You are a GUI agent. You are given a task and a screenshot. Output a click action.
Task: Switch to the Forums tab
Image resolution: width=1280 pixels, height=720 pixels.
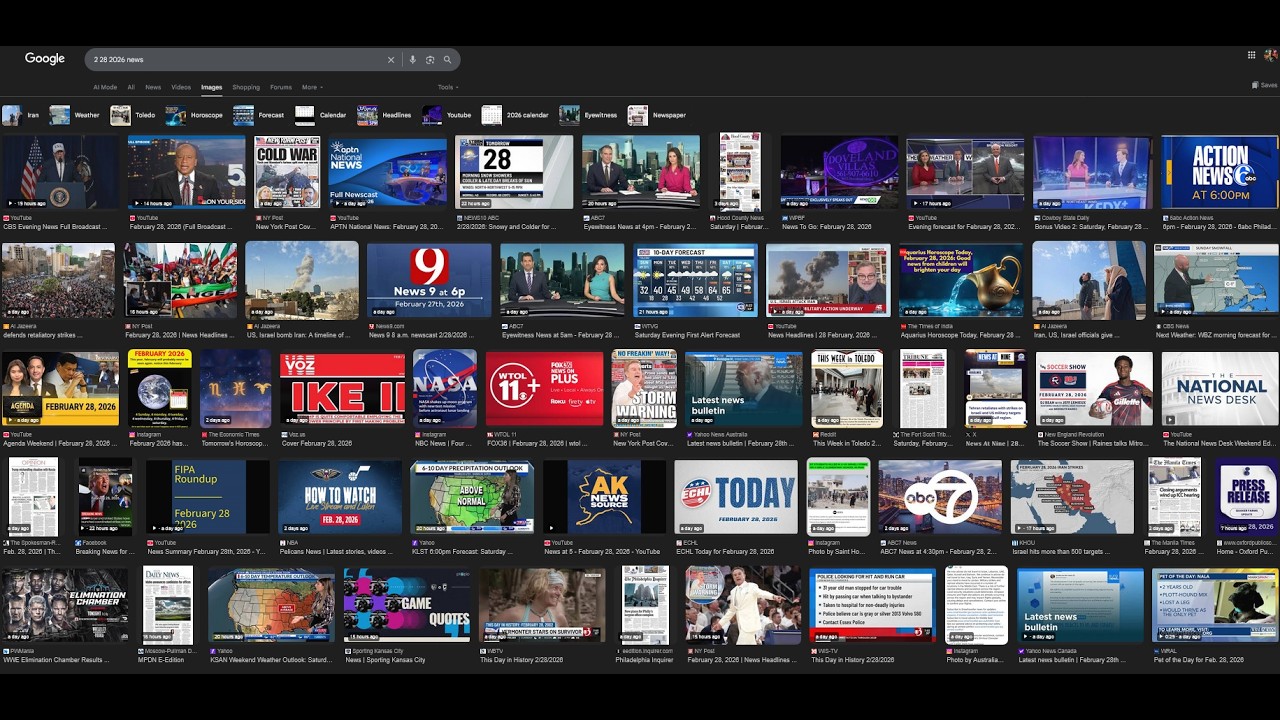point(281,87)
